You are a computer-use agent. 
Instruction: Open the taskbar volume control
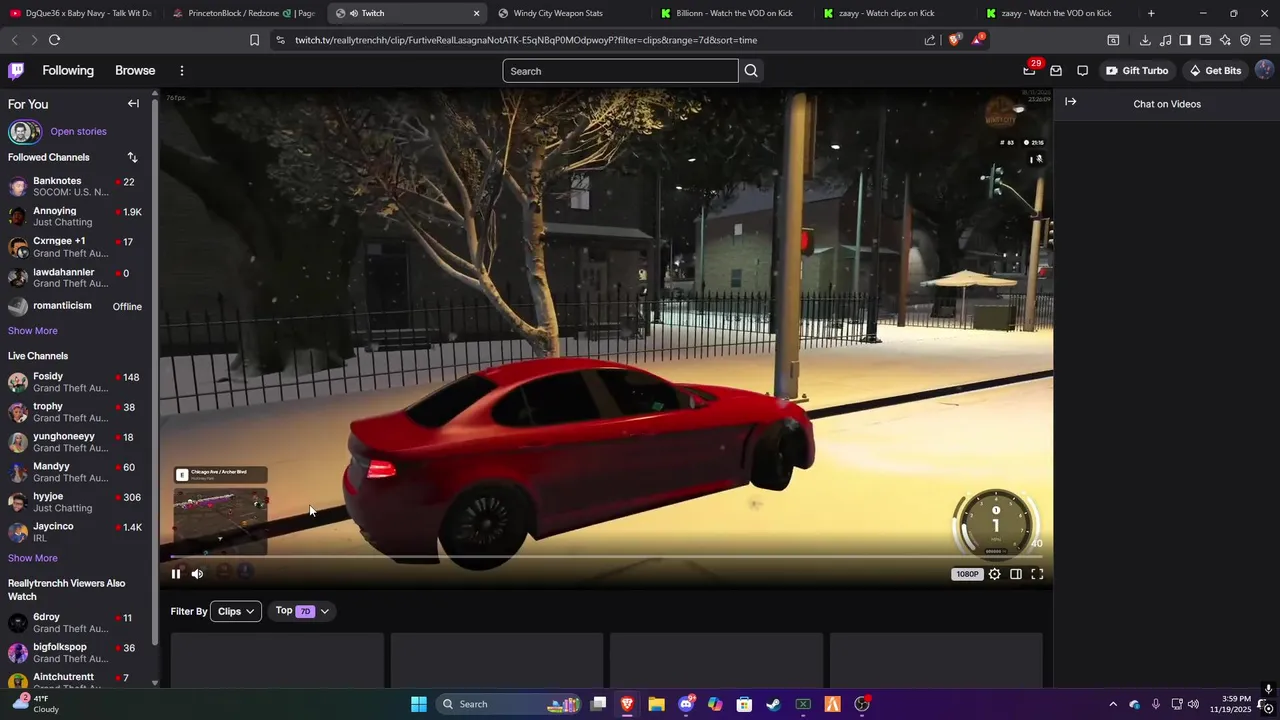1193,704
